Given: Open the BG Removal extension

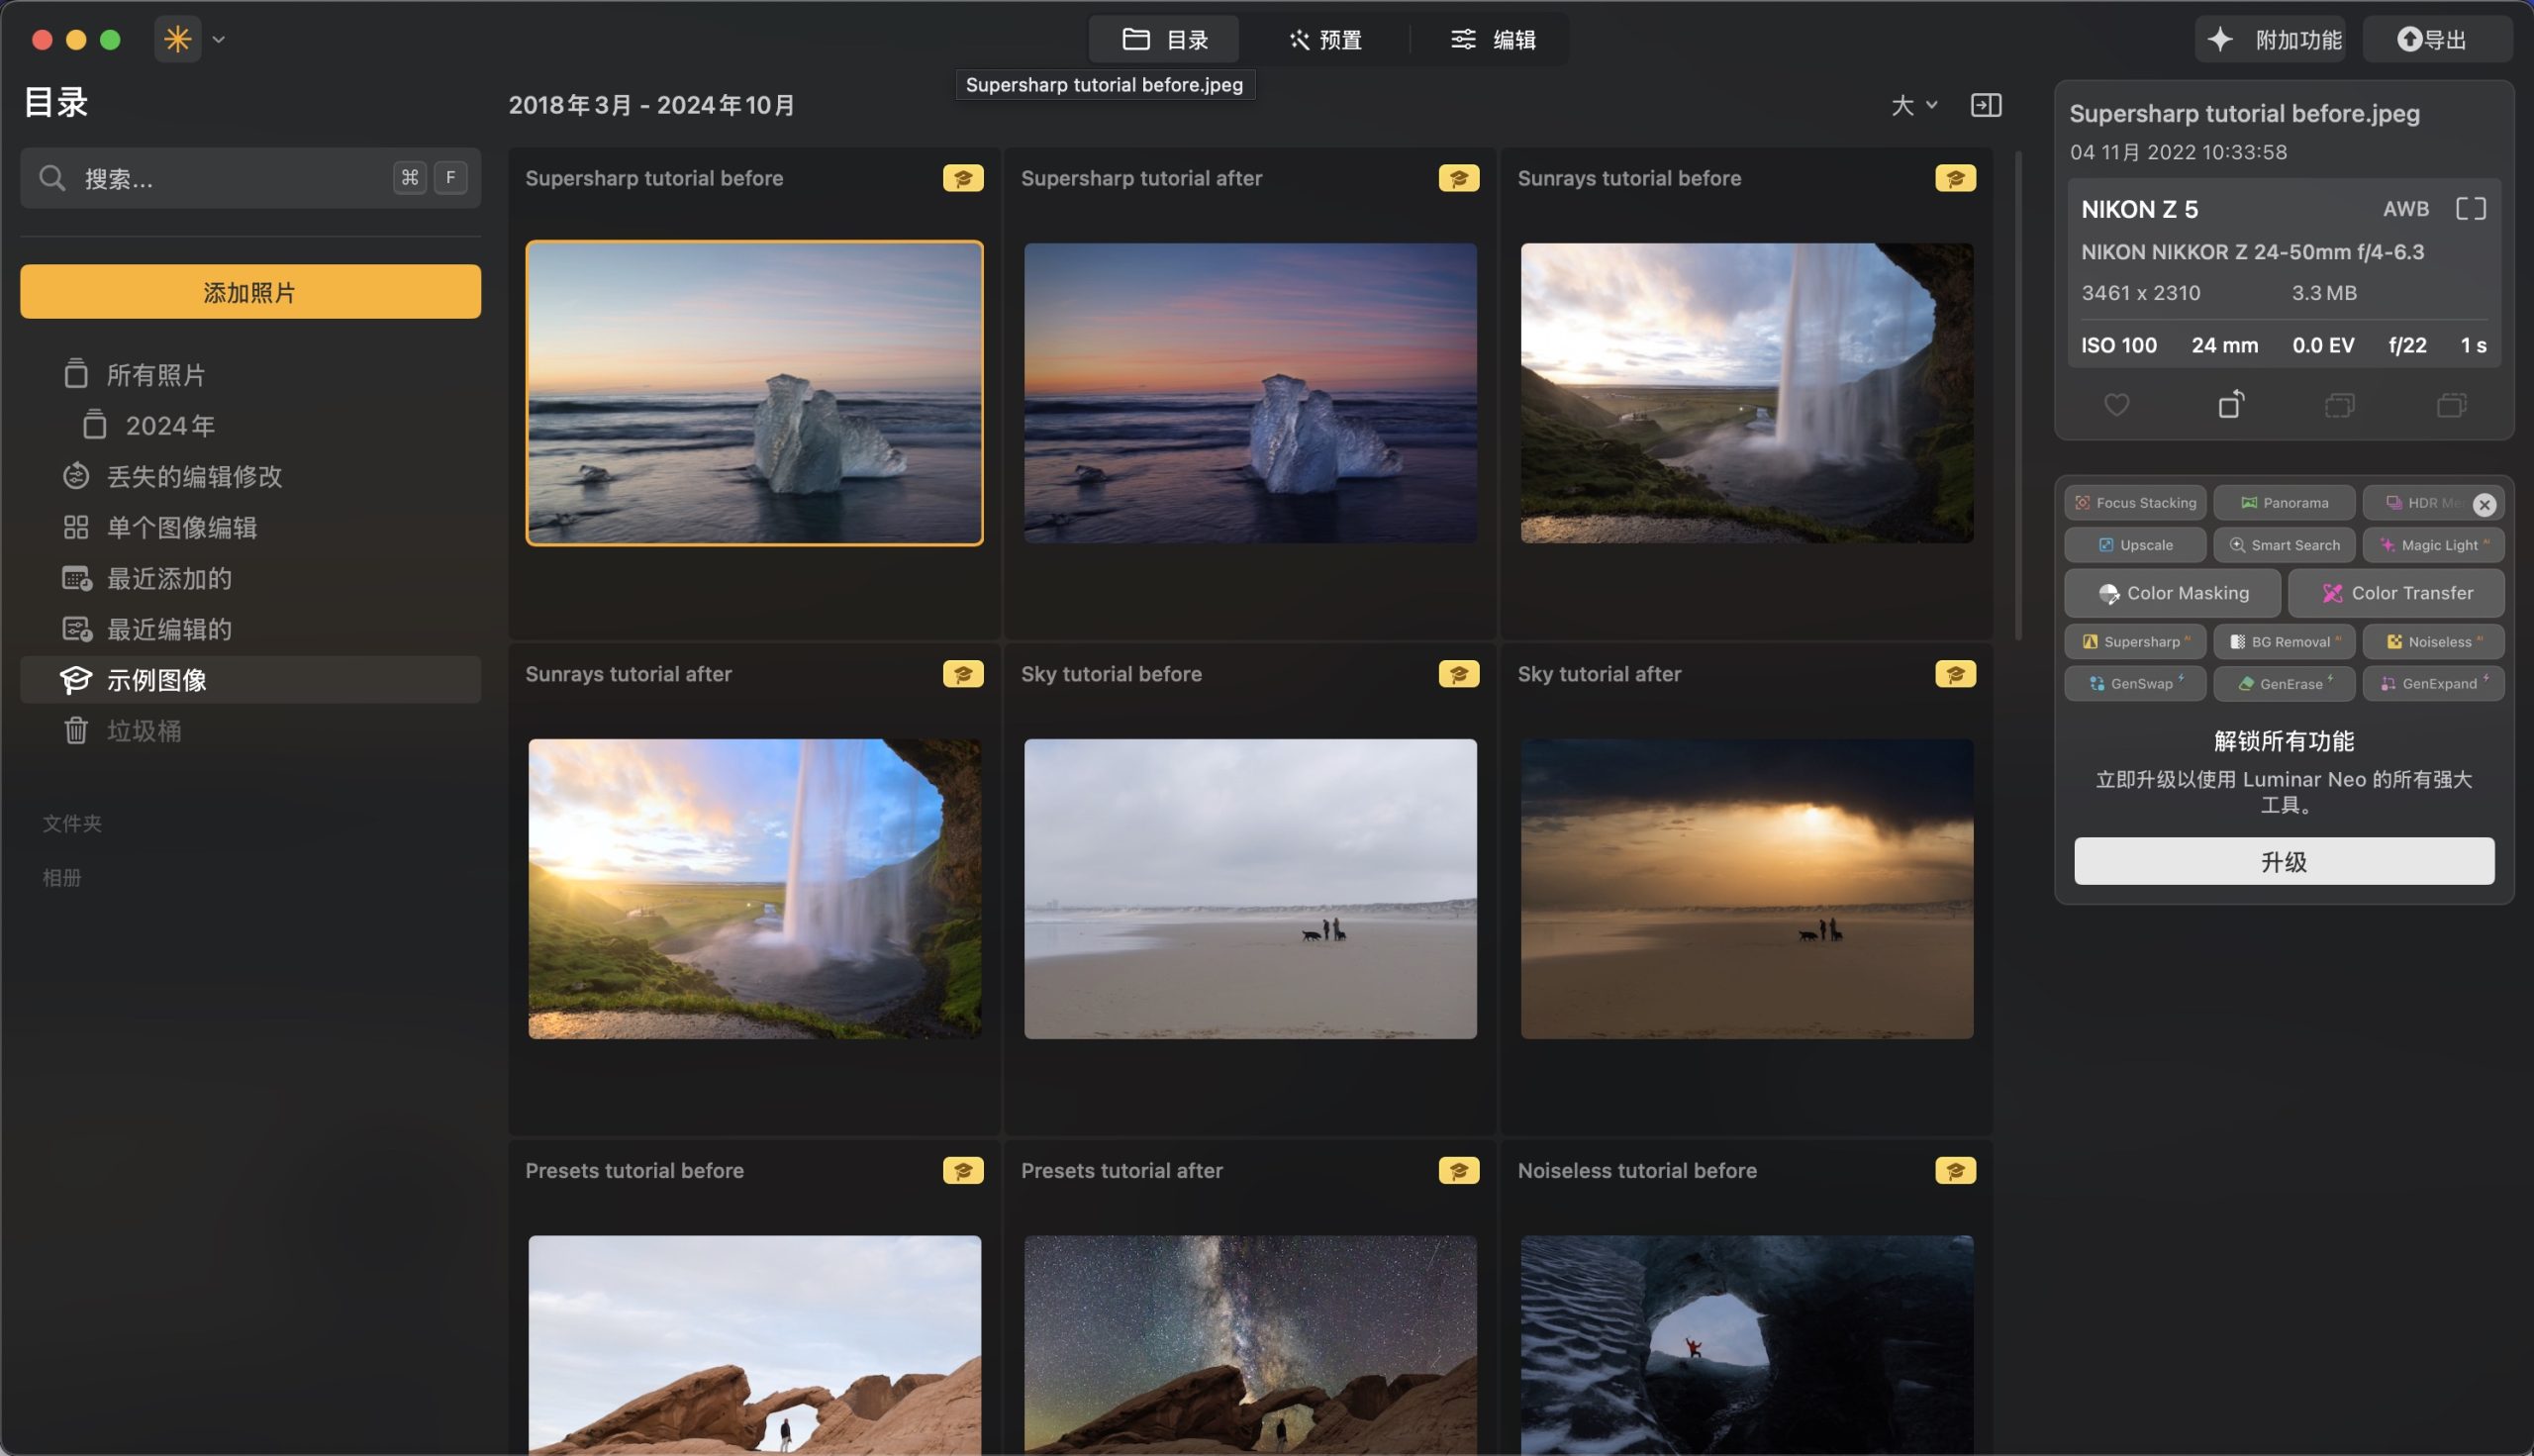Looking at the screenshot, I should (2284, 642).
